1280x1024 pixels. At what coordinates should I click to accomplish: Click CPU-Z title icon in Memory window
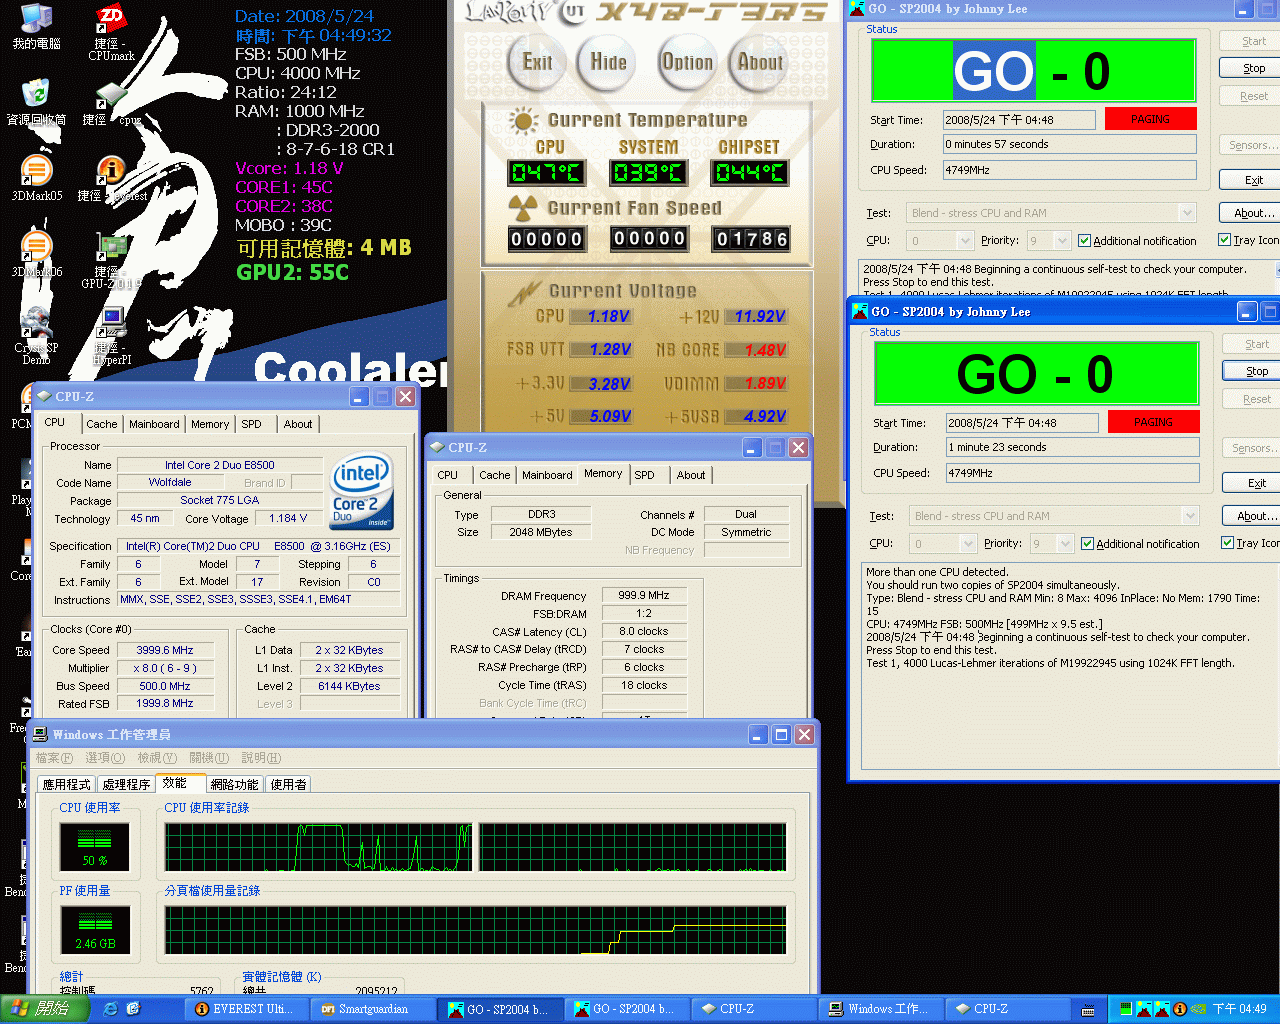pos(437,447)
